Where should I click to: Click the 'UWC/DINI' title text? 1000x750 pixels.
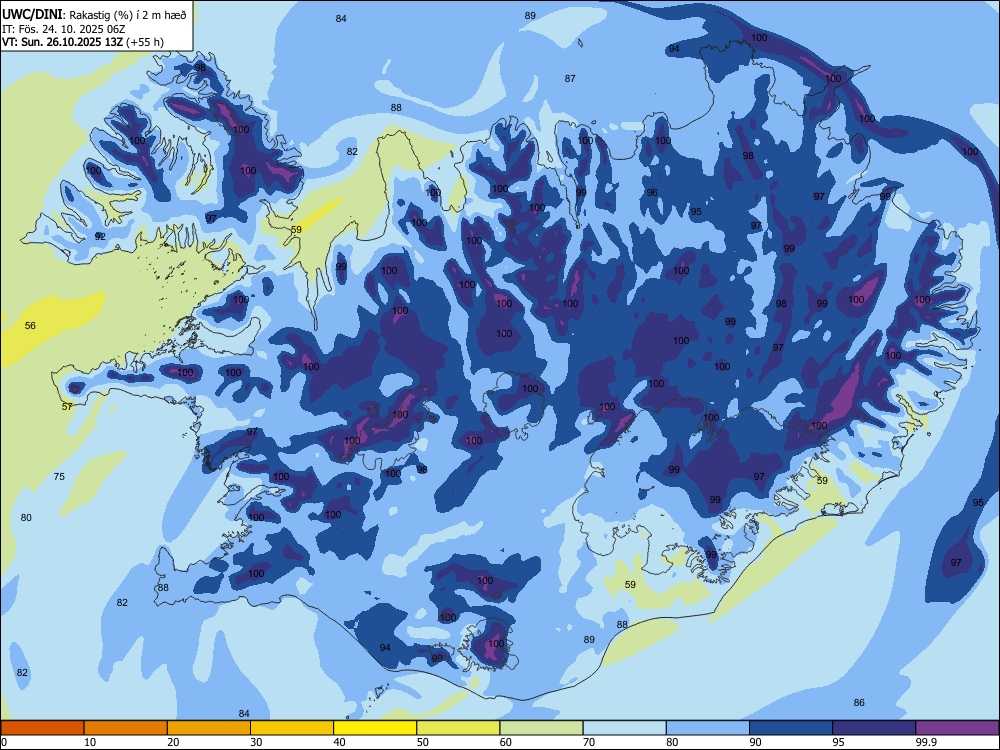[x=33, y=15]
